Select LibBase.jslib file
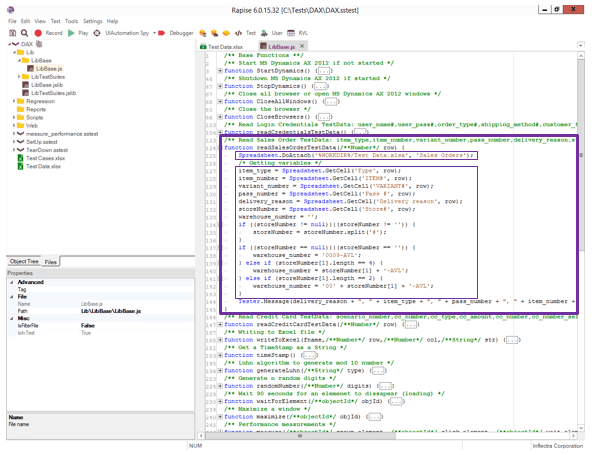 coord(47,85)
